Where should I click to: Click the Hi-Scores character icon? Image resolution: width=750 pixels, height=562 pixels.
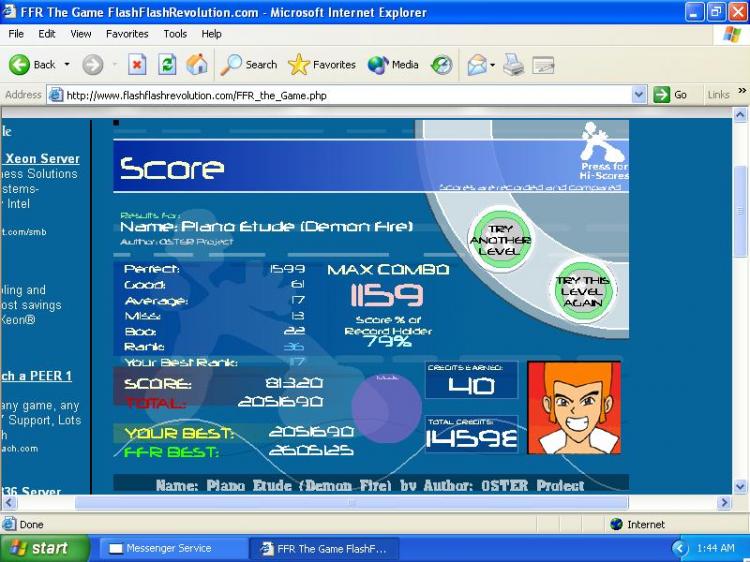point(601,142)
